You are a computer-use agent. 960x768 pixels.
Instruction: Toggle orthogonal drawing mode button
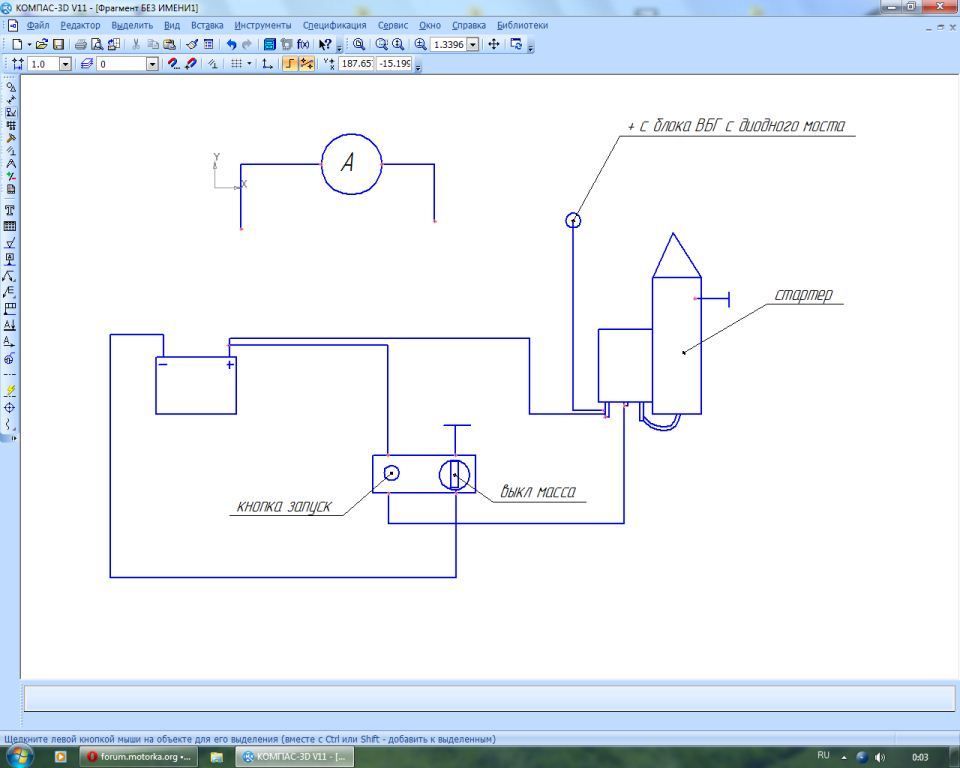[x=289, y=64]
